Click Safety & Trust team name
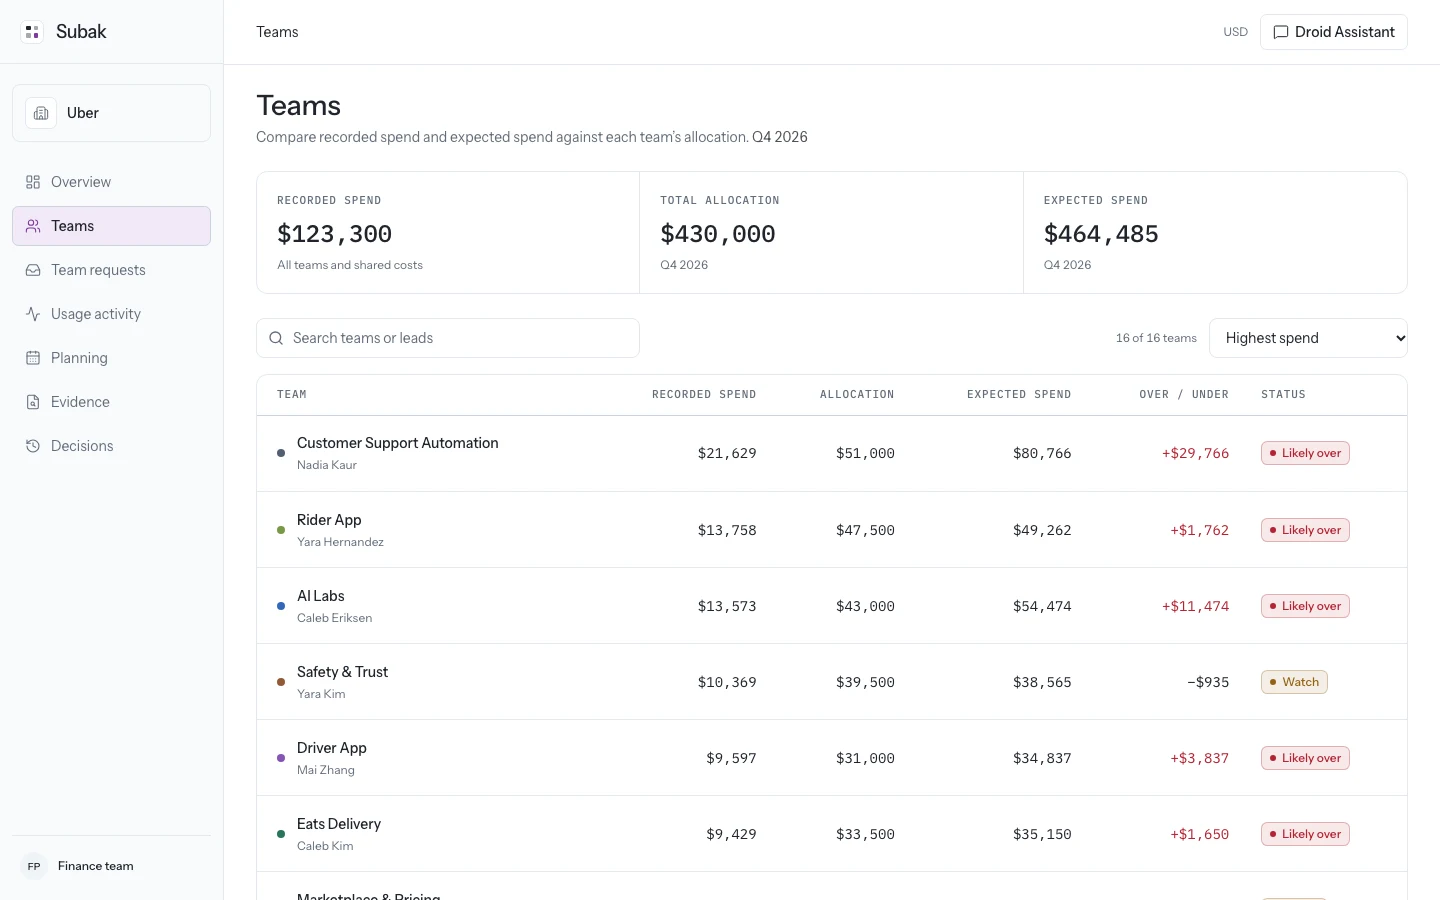This screenshot has height=900, width=1440. click(342, 672)
